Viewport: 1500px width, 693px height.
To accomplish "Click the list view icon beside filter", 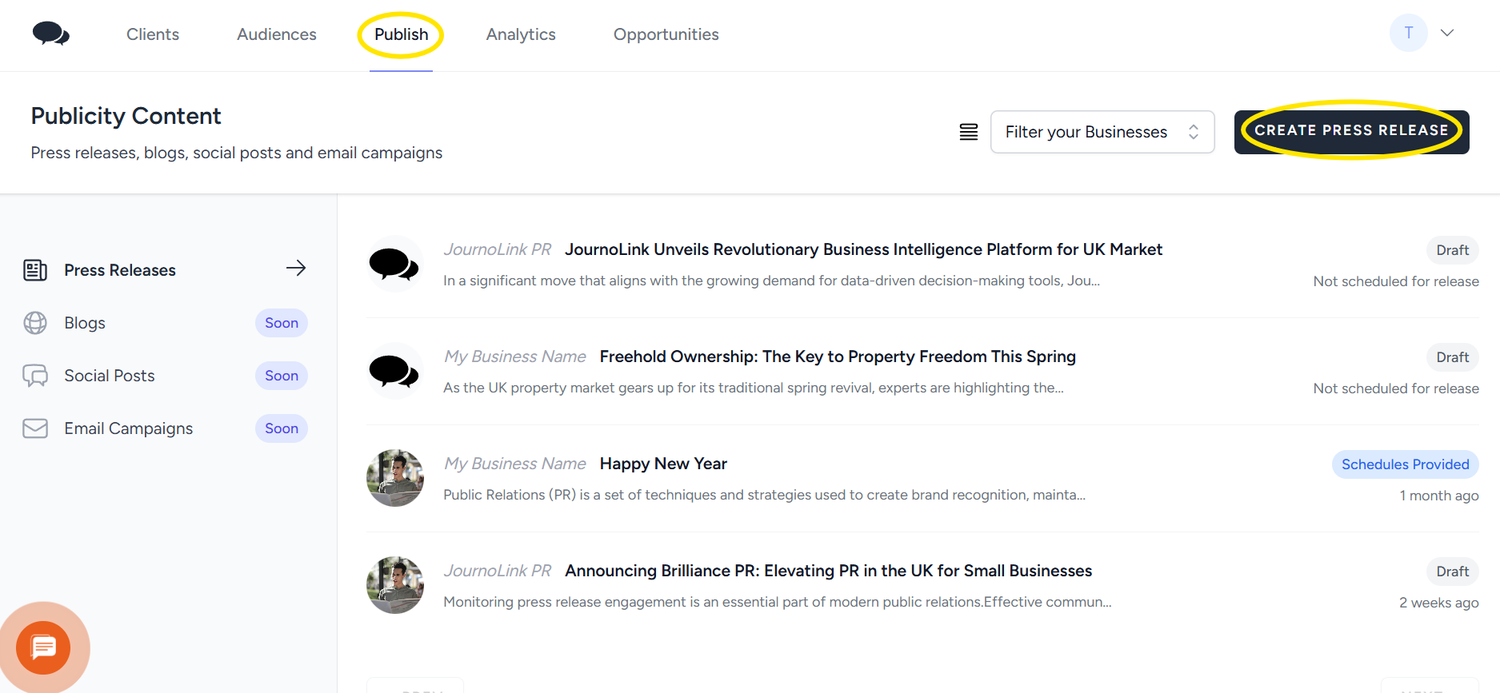I will pos(968,132).
